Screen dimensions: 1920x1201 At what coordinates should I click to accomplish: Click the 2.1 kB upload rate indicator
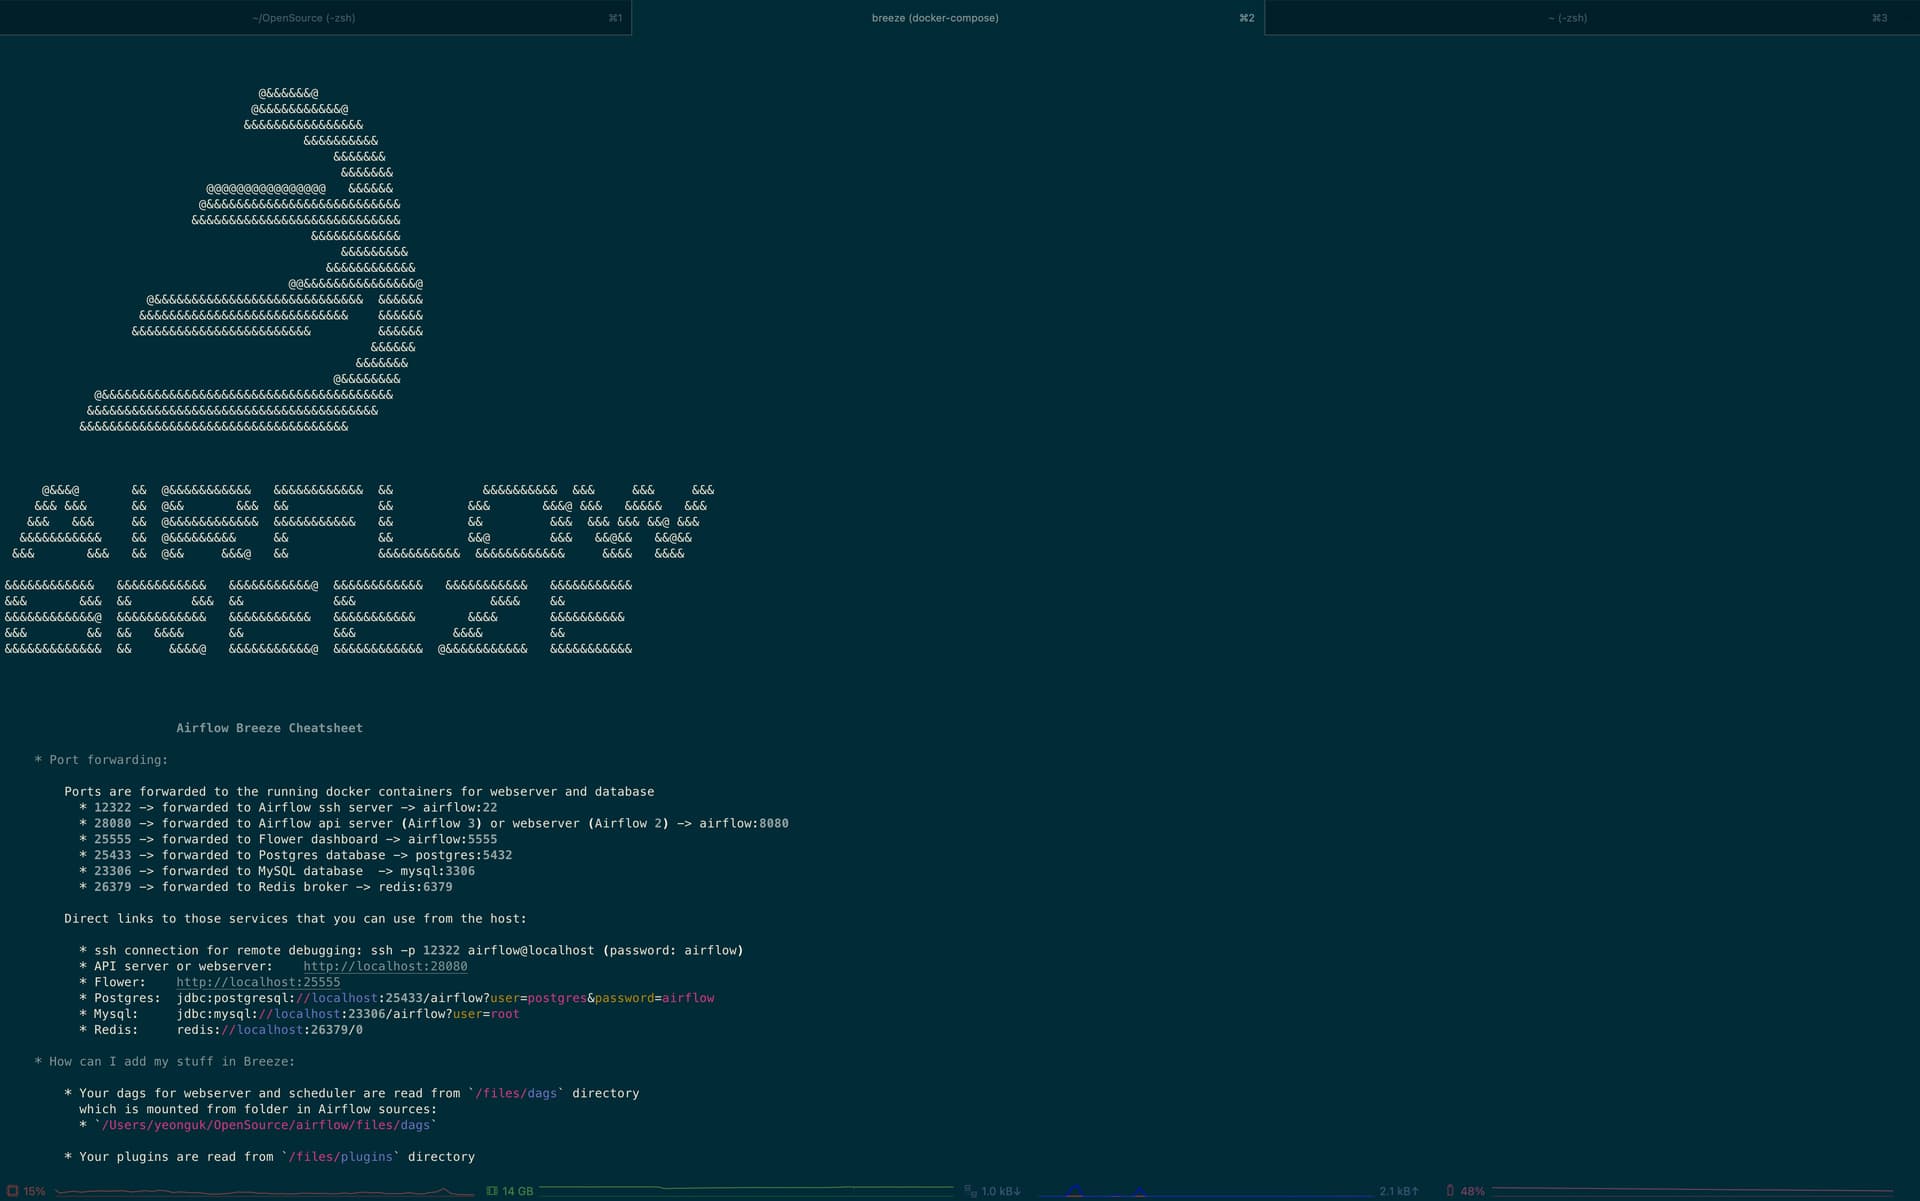click(1398, 1191)
